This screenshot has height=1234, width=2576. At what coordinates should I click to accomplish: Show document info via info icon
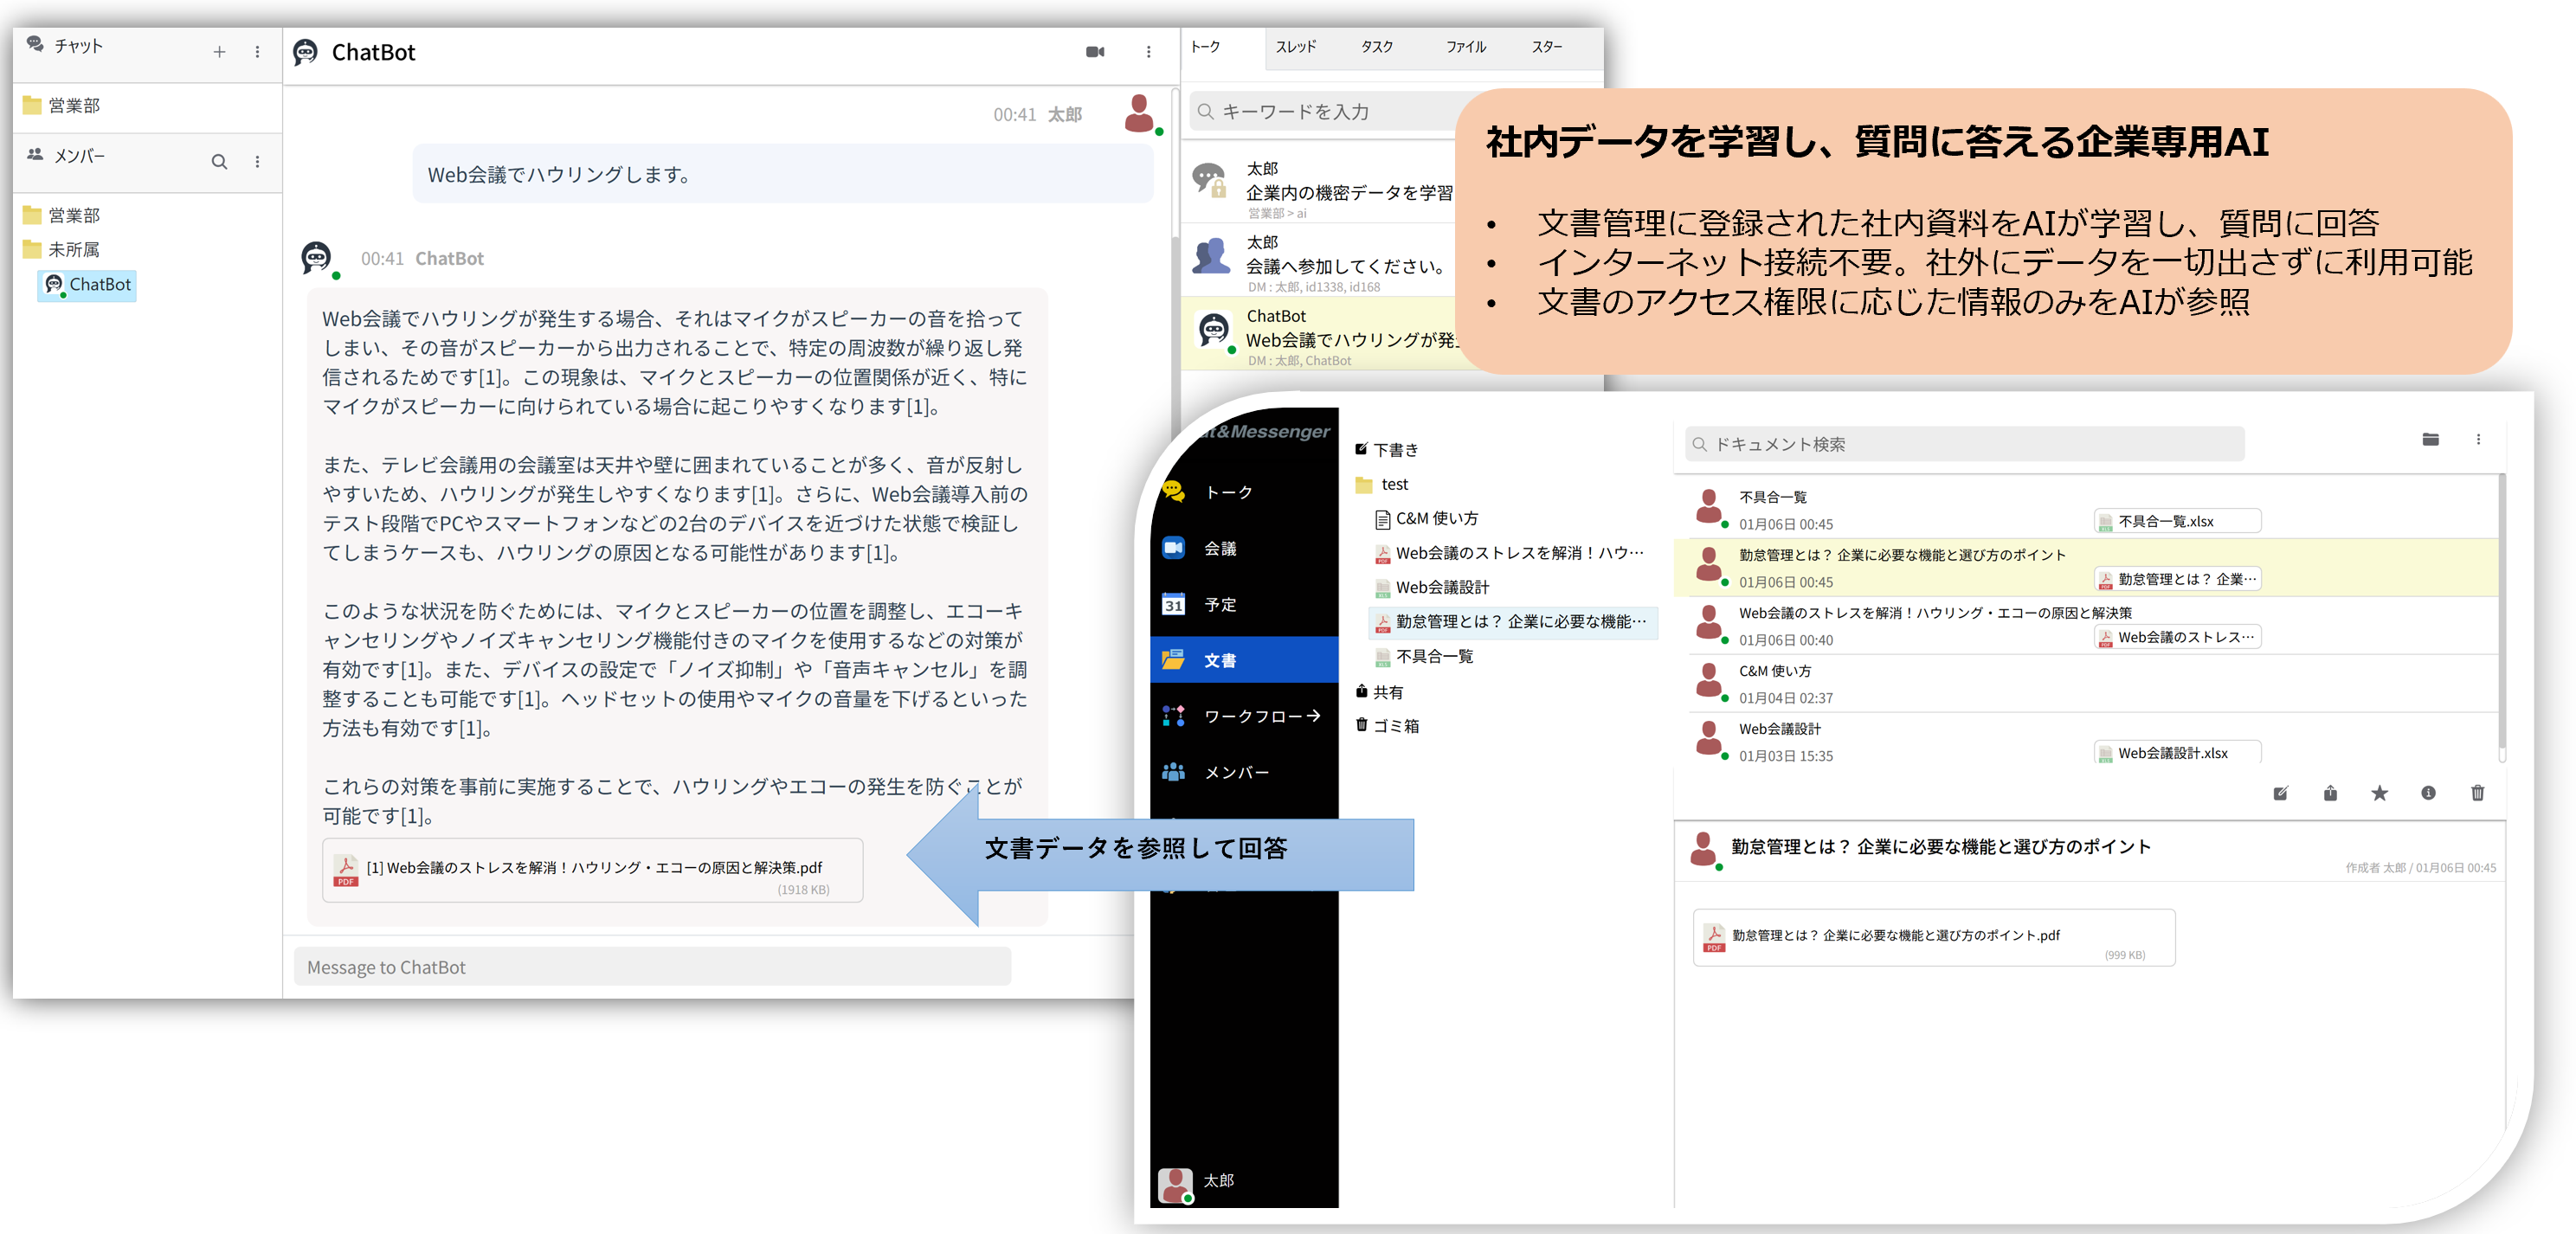(2428, 793)
